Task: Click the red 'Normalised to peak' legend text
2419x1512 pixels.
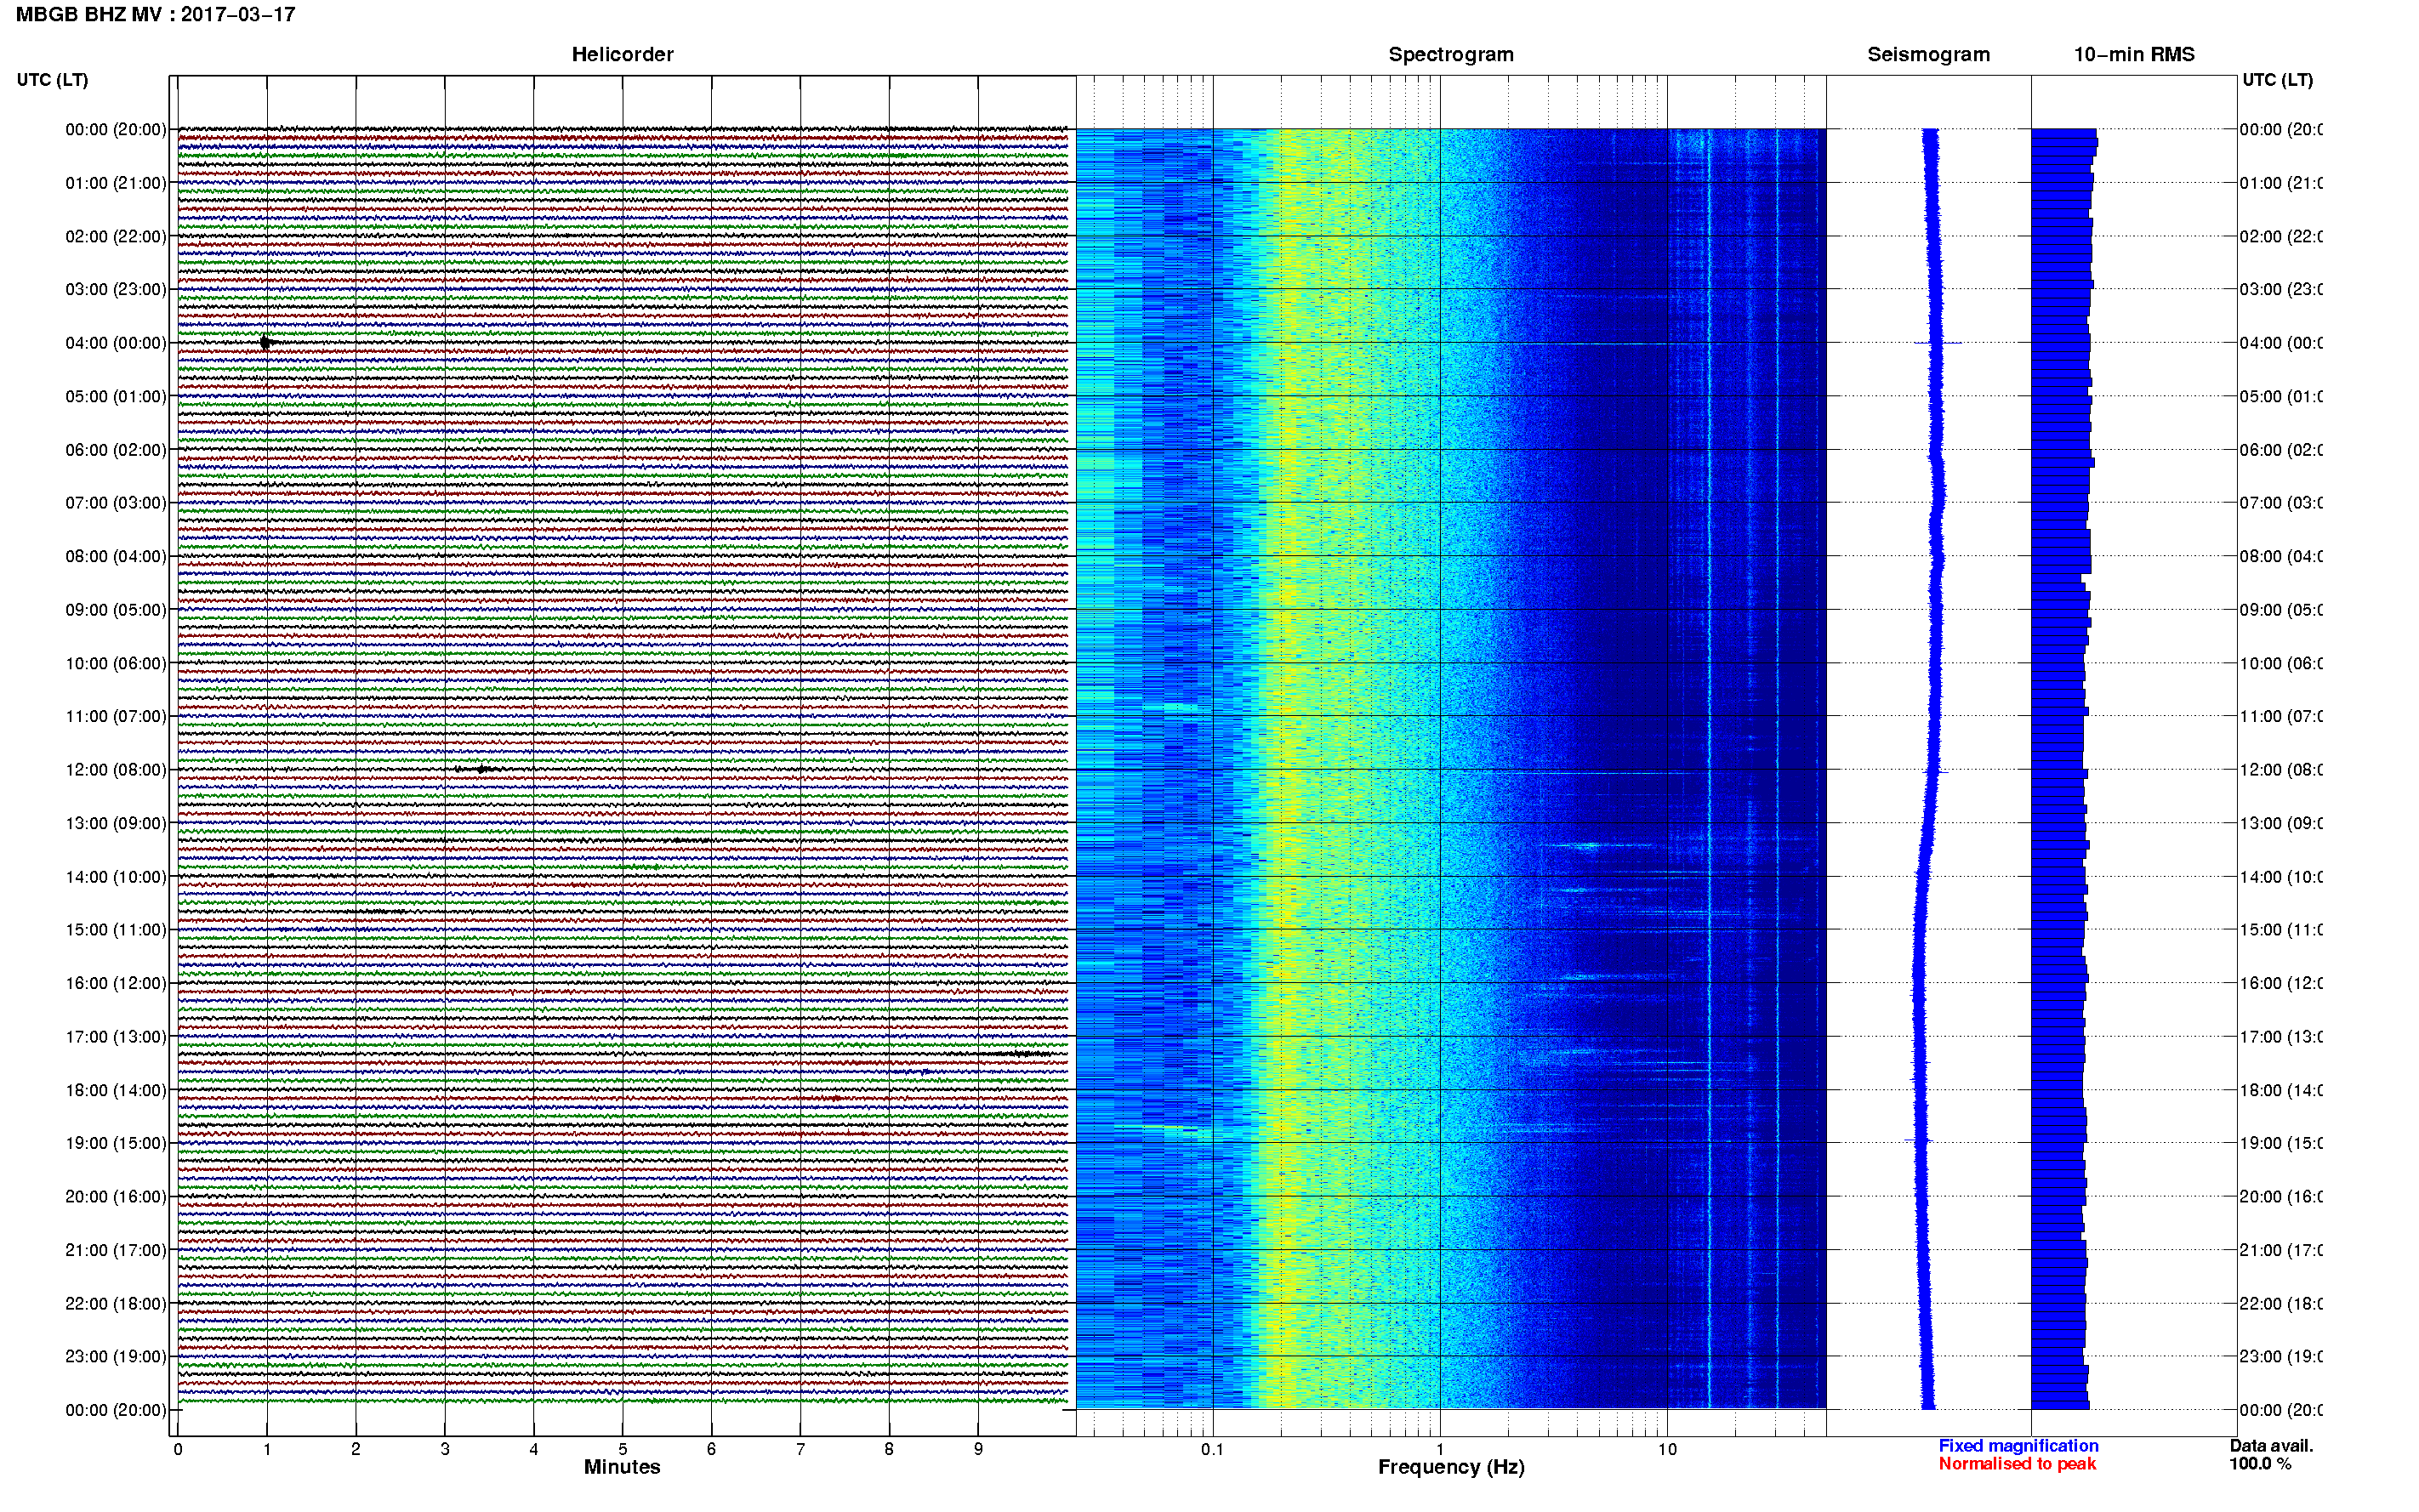Action: pyautogui.click(x=2017, y=1464)
